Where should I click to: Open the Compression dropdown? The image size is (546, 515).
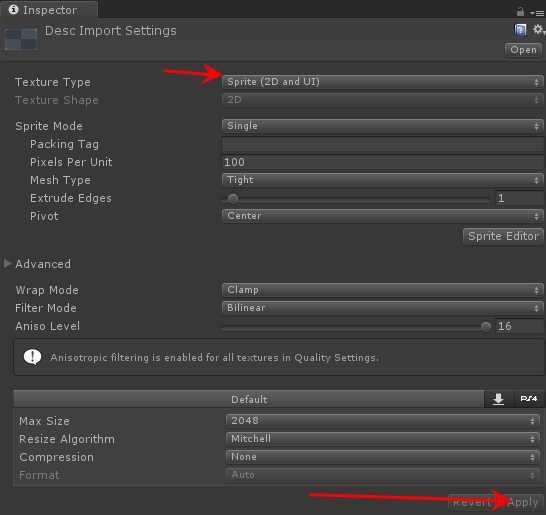(x=382, y=457)
